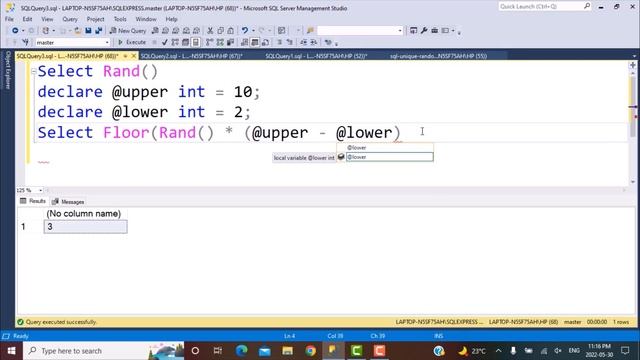Image resolution: width=640 pixels, height=360 pixels.
Task: Open the Help menu
Action: [171, 19]
